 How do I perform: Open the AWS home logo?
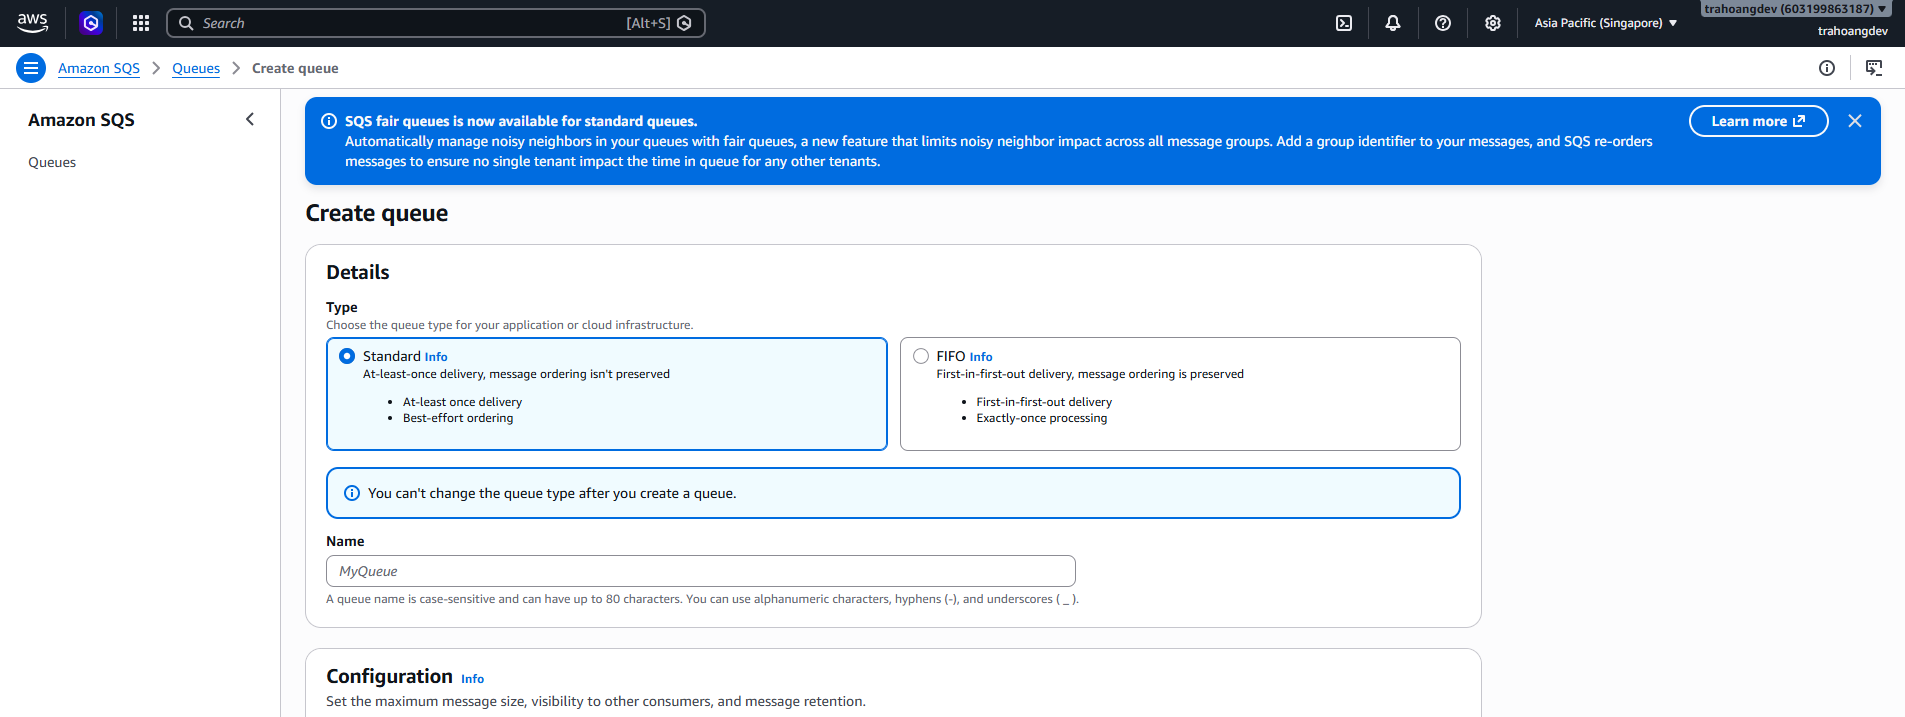pyautogui.click(x=32, y=23)
